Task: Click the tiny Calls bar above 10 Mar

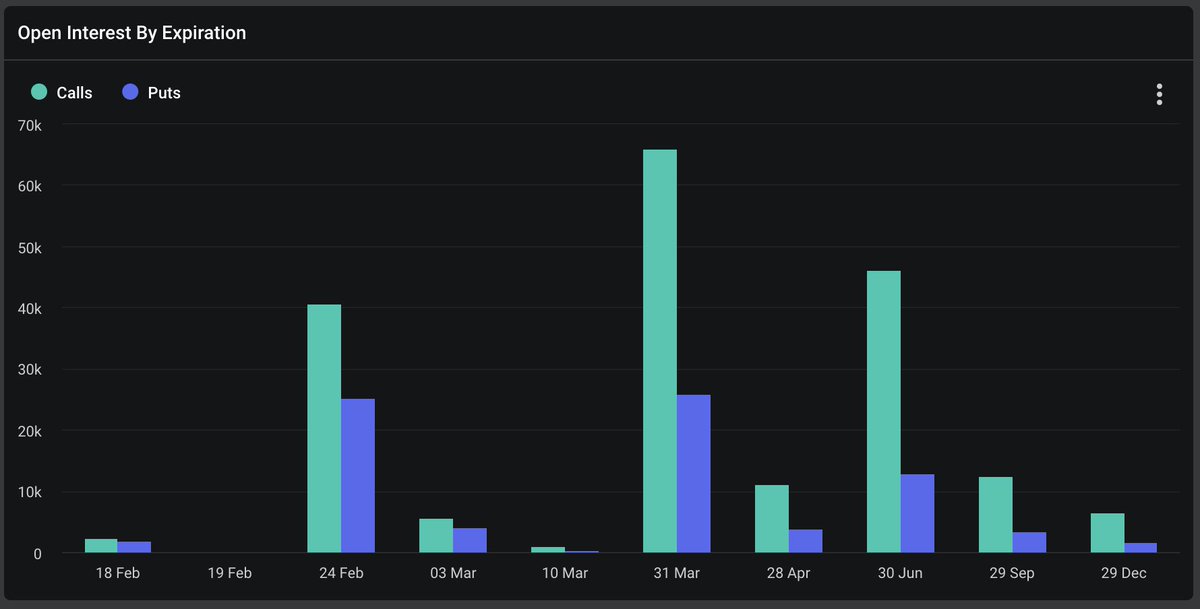Action: pos(547,548)
